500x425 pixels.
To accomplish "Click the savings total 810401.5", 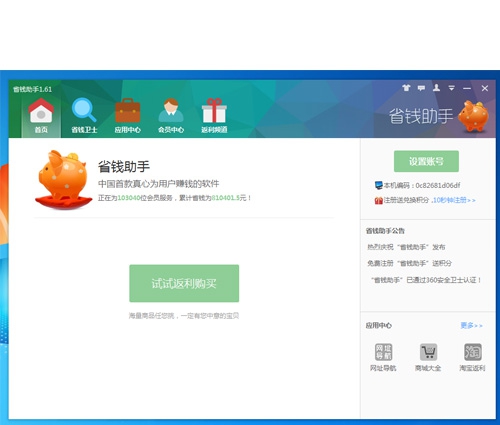I will 226,198.
